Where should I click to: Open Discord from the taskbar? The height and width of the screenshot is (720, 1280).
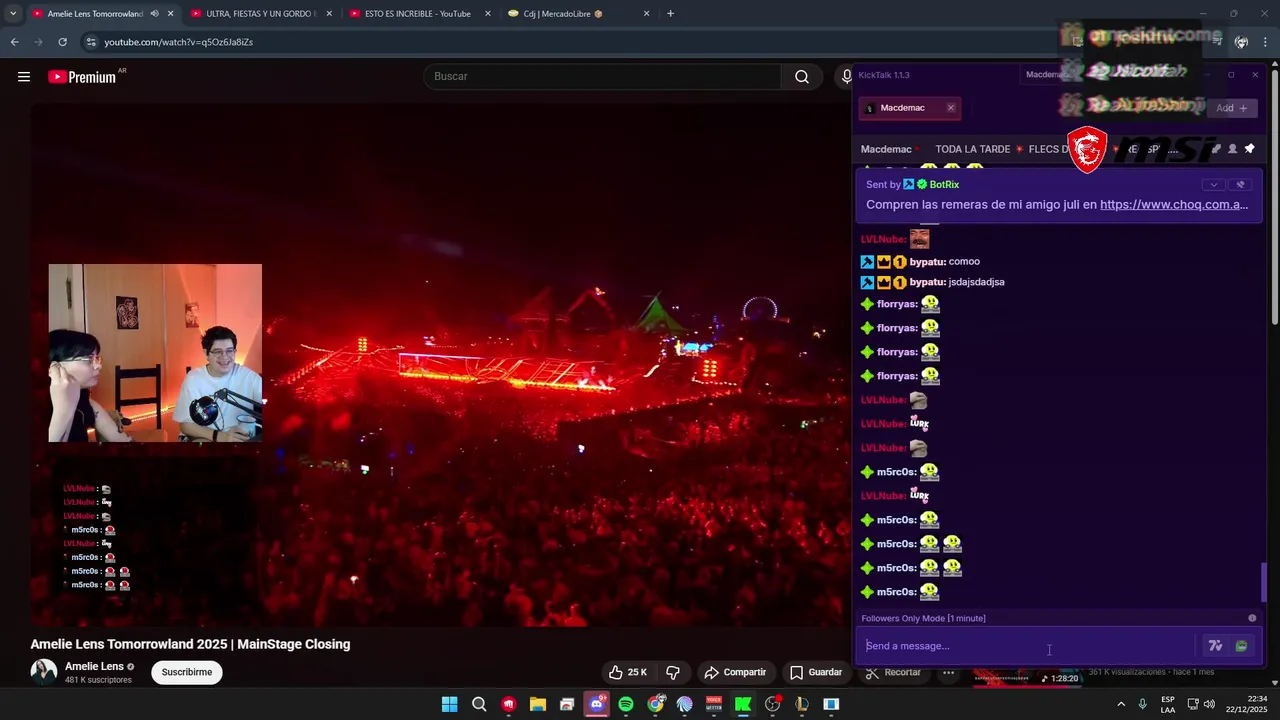pyautogui.click(x=596, y=704)
